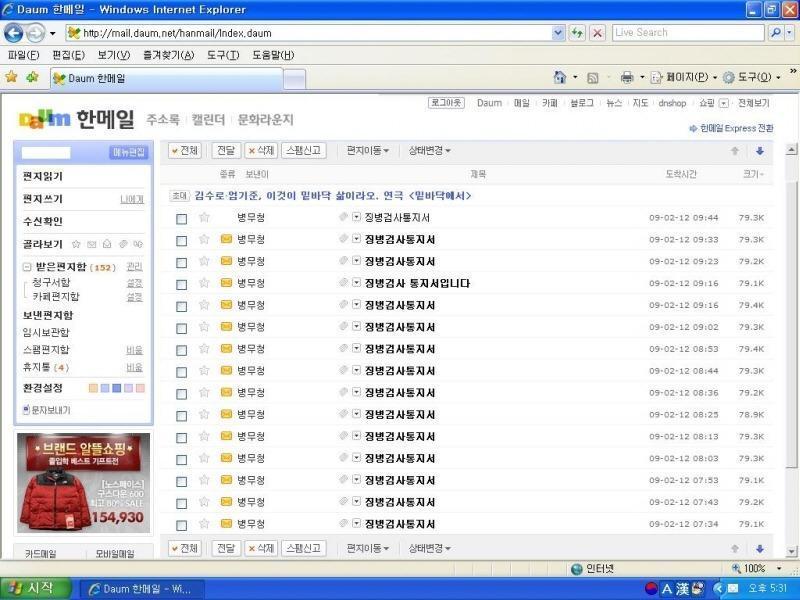Click the Home icon in the command bar
The image size is (800, 600).
pos(560,77)
